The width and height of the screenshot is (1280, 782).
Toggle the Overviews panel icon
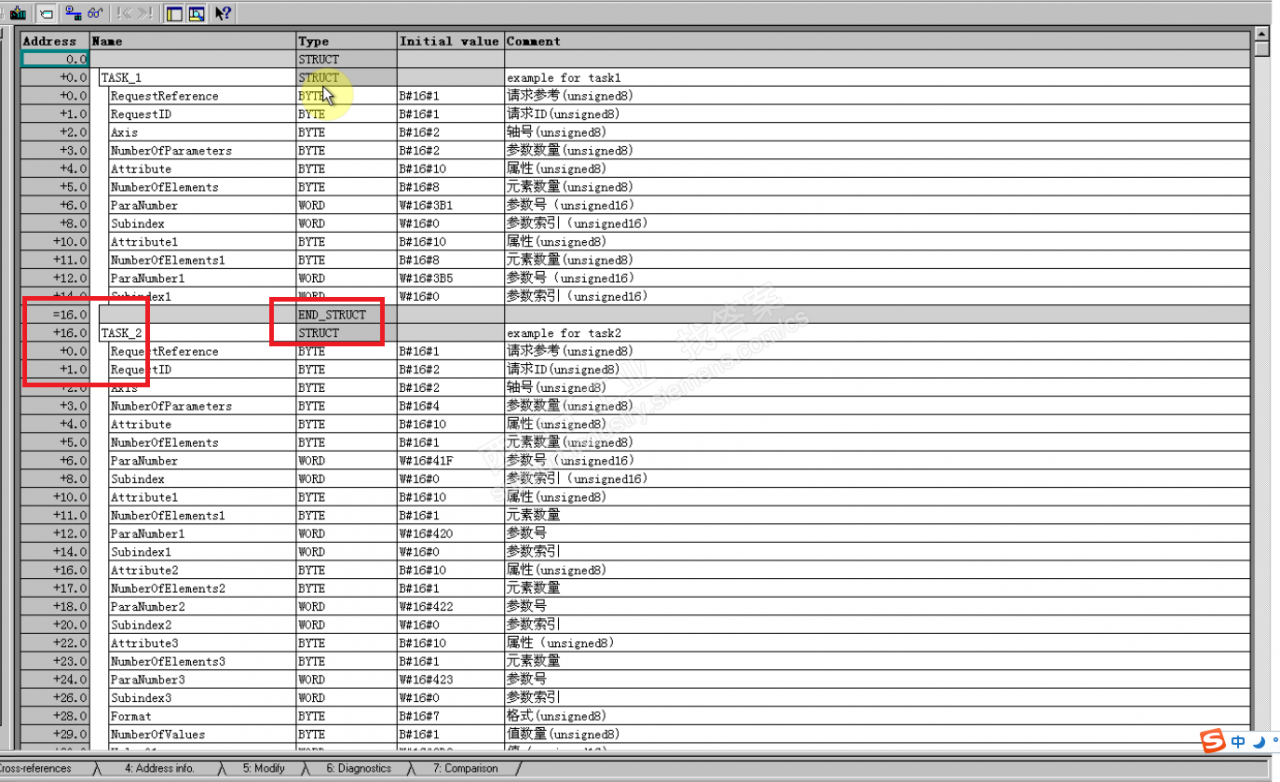coord(174,13)
